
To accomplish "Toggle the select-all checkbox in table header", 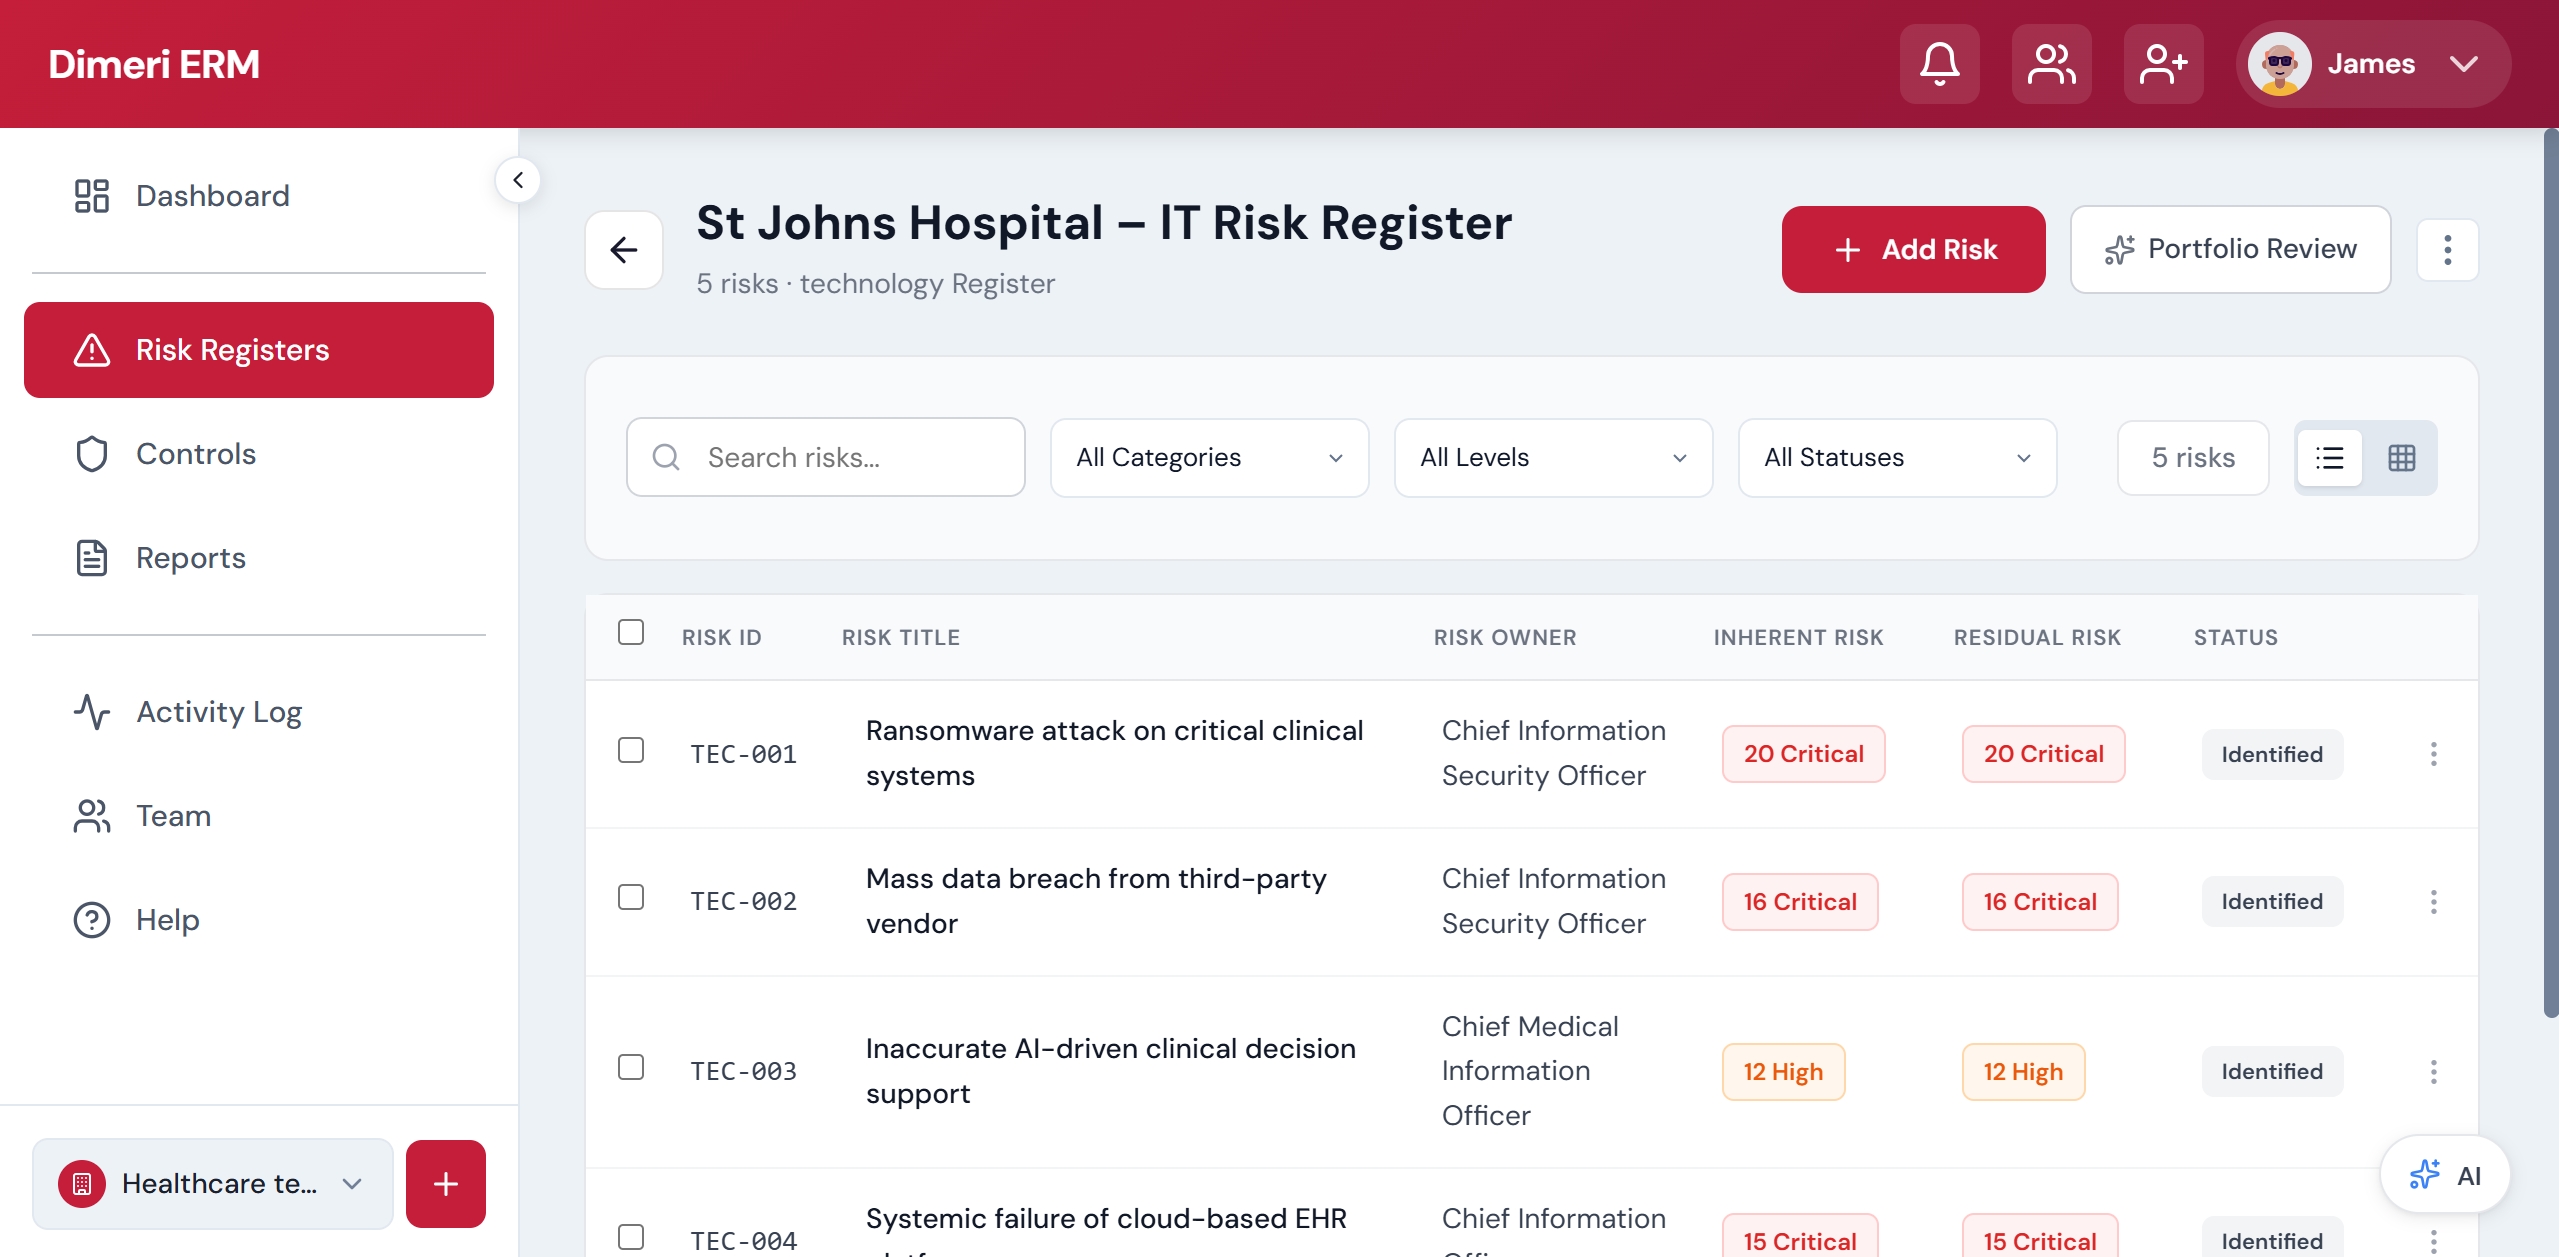I will 631,632.
